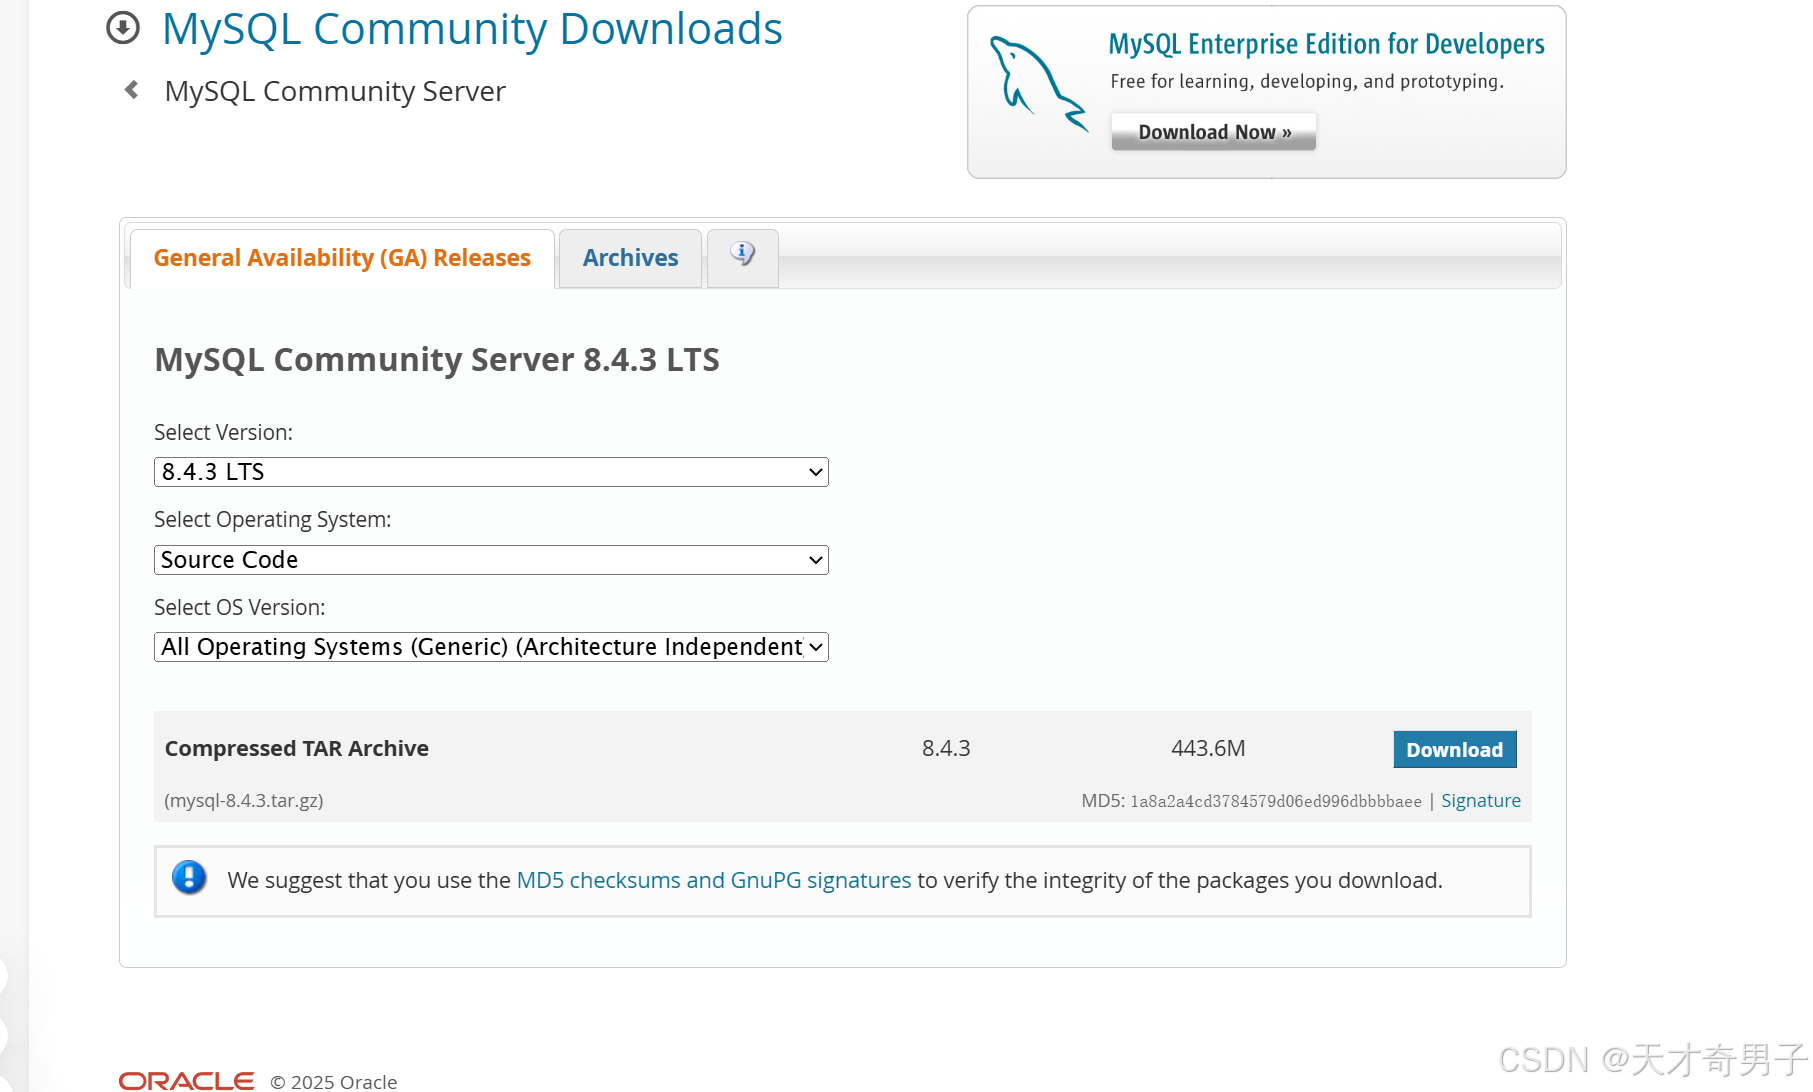1813x1092 pixels.
Task: Click the Download Now » banner button
Action: (1214, 132)
